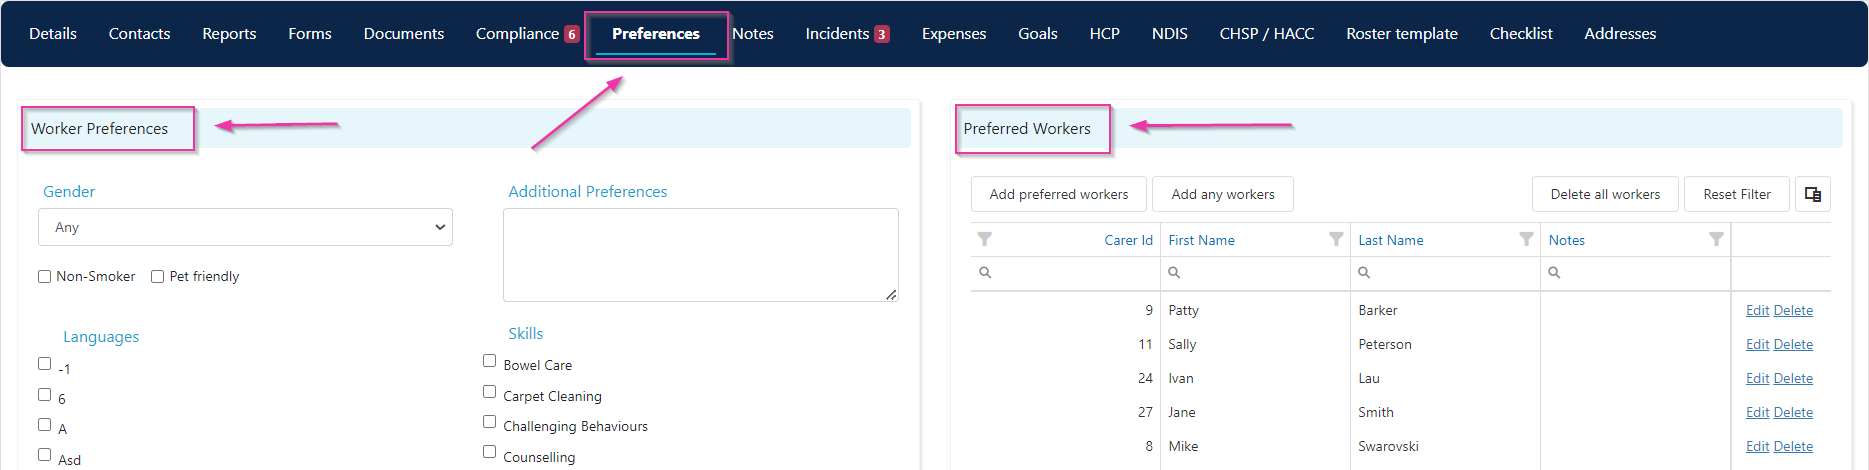Open the Incidents tab

pos(837,34)
